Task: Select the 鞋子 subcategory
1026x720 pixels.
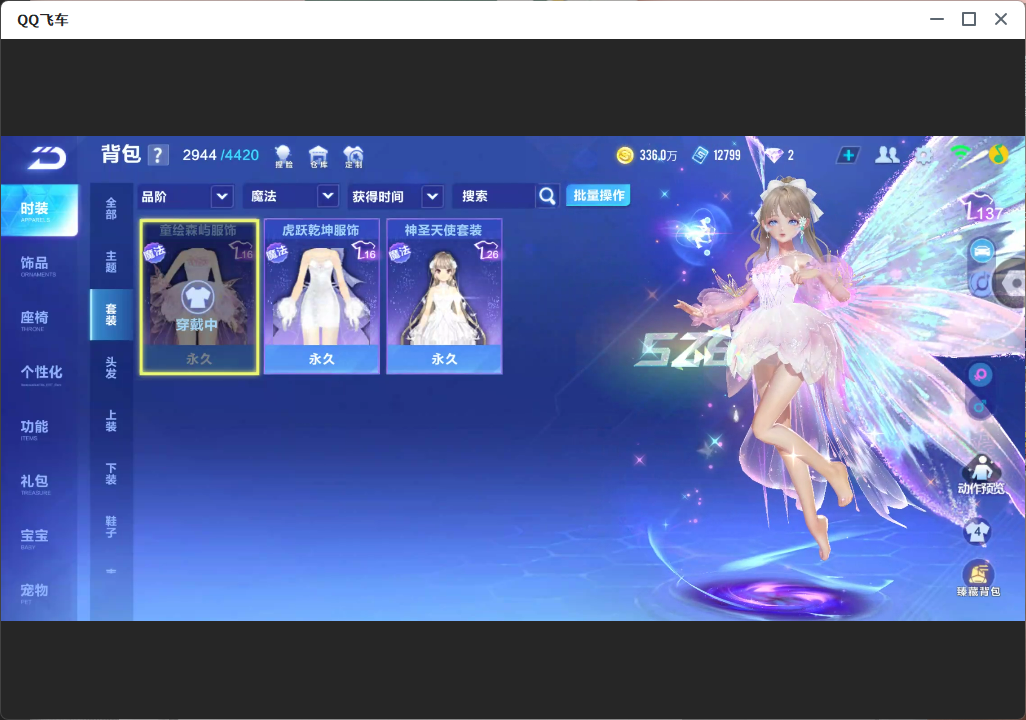Action: [x=111, y=527]
